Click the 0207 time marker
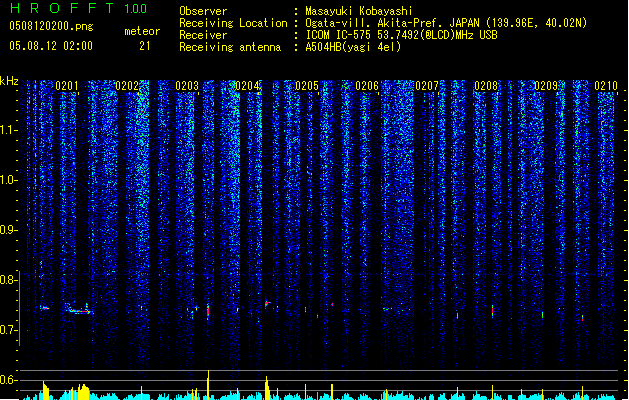The image size is (629, 400). pos(427,86)
